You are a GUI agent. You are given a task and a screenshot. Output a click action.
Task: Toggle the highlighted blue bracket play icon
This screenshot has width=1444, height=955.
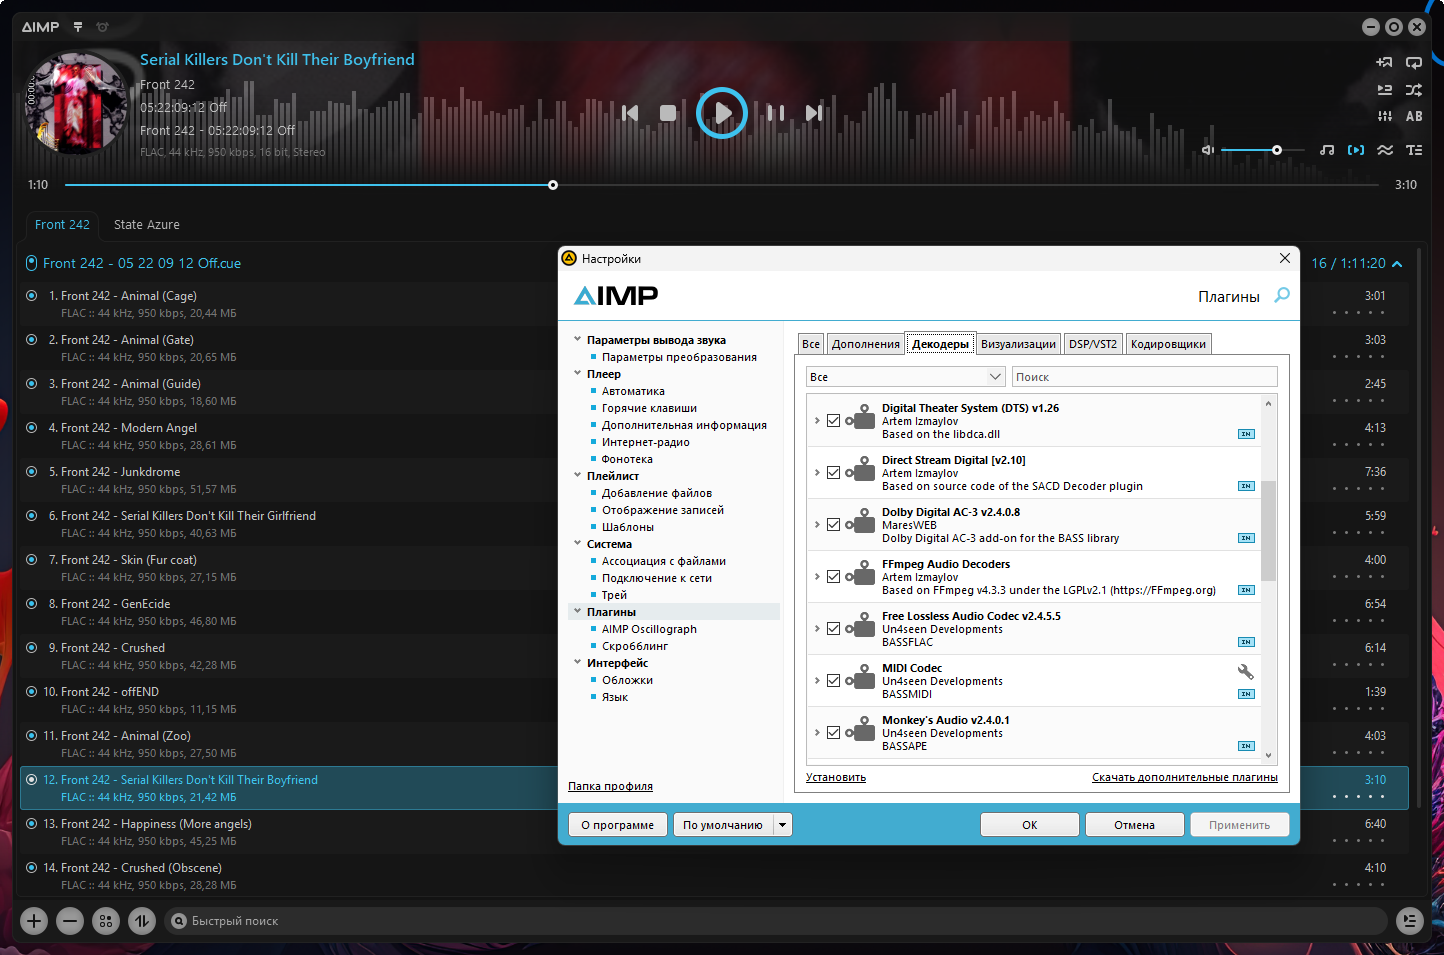click(x=1356, y=150)
